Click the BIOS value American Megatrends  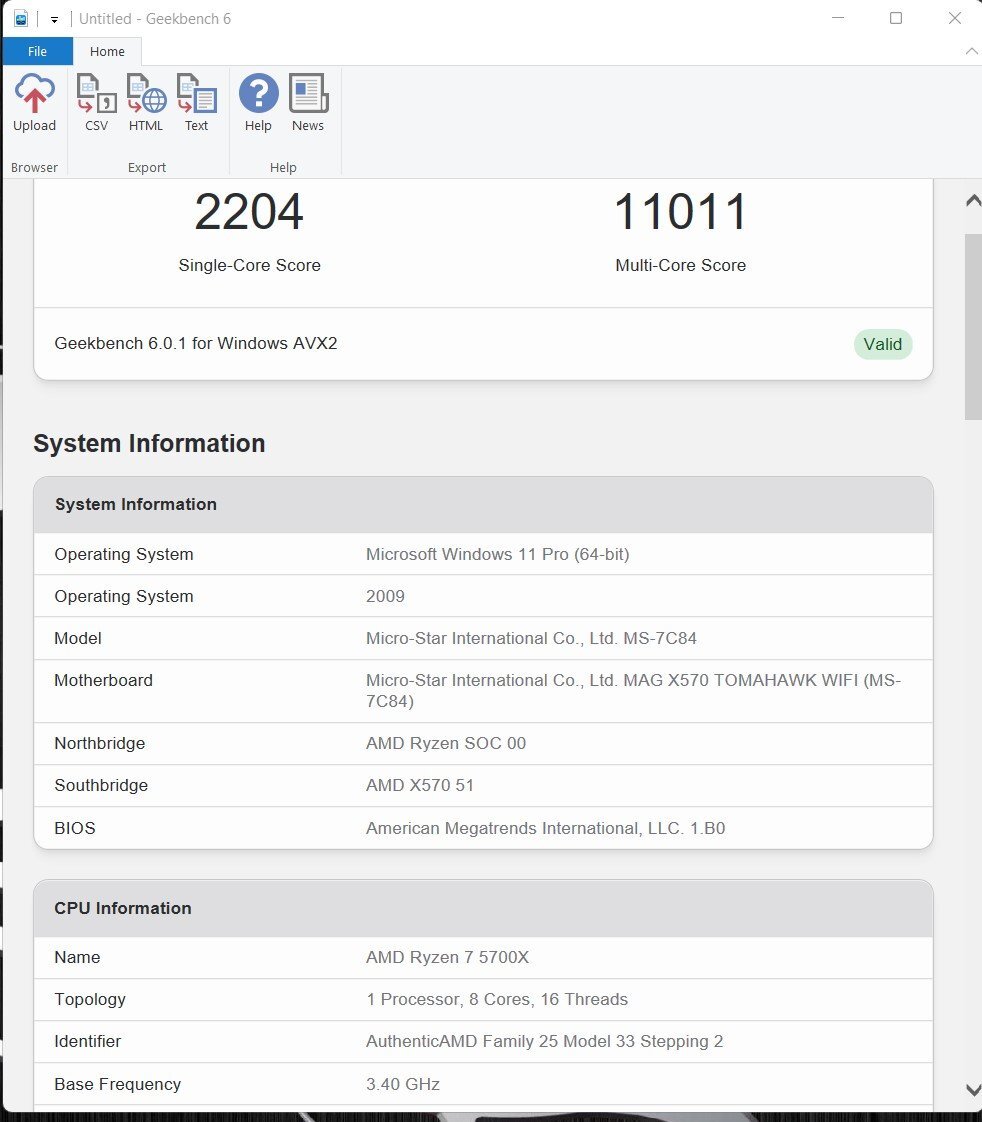click(545, 829)
